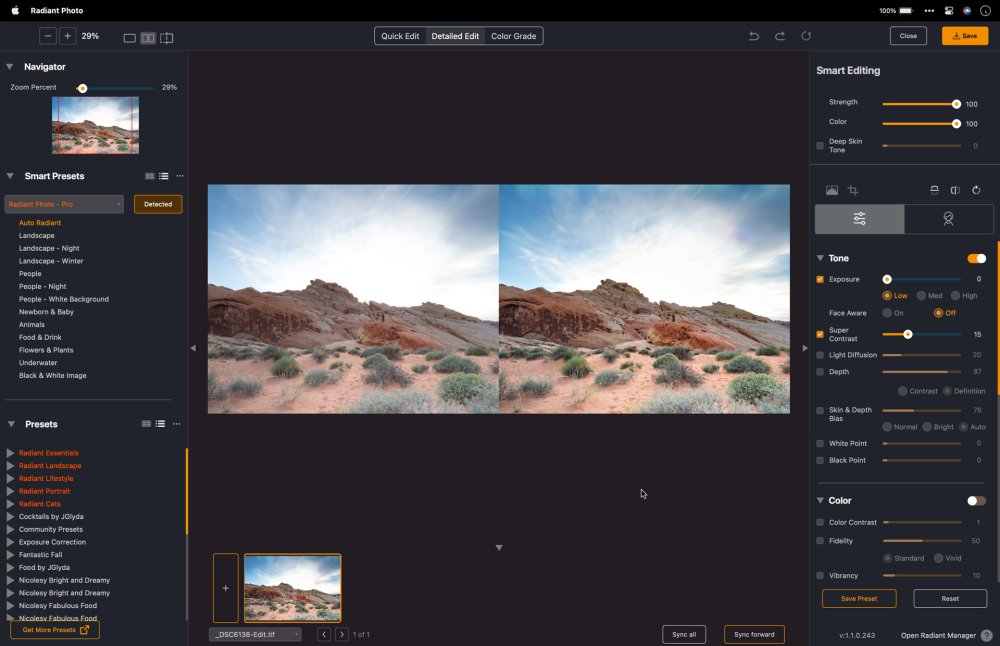This screenshot has height=646, width=1000.
Task: Click the redo arrow icon
Action: coord(780,36)
